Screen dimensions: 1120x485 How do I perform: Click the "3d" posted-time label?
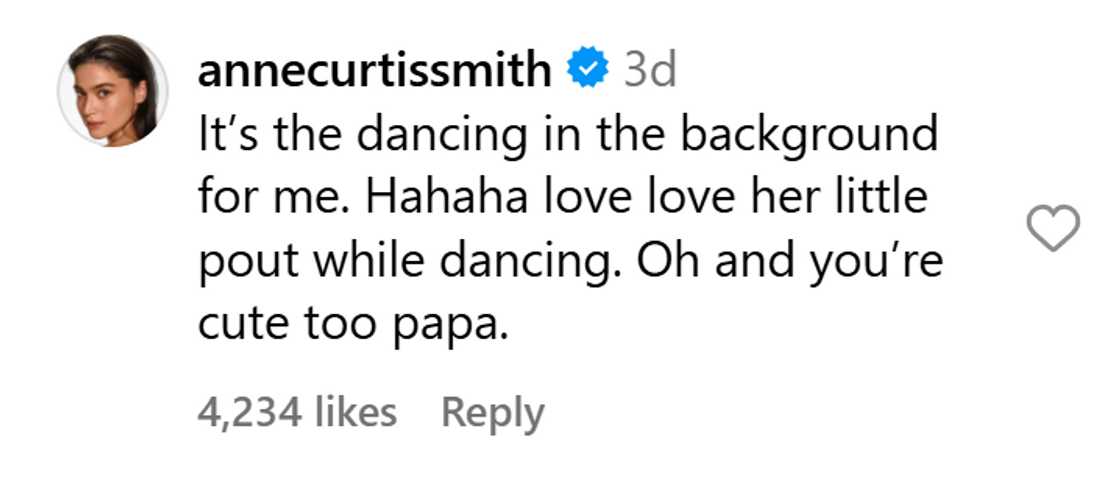coord(650,70)
